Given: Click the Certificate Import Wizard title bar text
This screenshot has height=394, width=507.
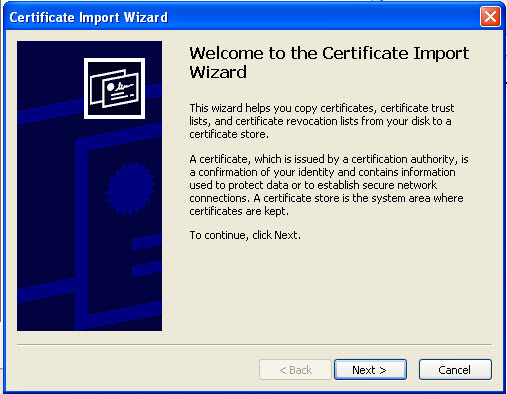Looking at the screenshot, I should pos(88,17).
